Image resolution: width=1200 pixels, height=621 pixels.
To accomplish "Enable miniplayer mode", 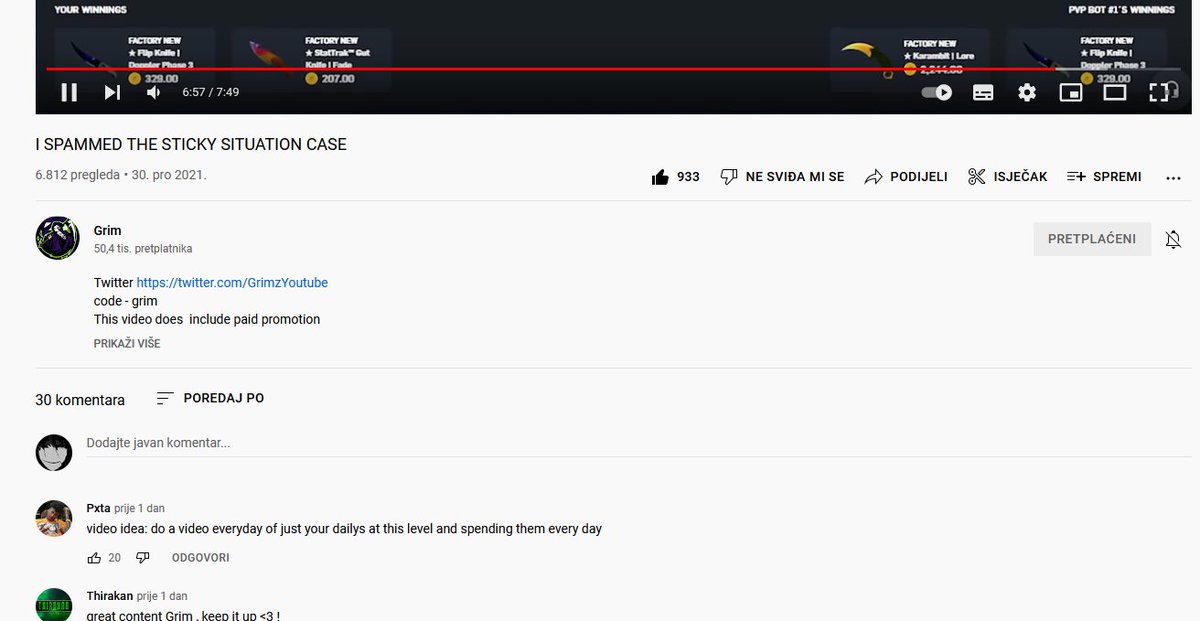I will (1071, 92).
